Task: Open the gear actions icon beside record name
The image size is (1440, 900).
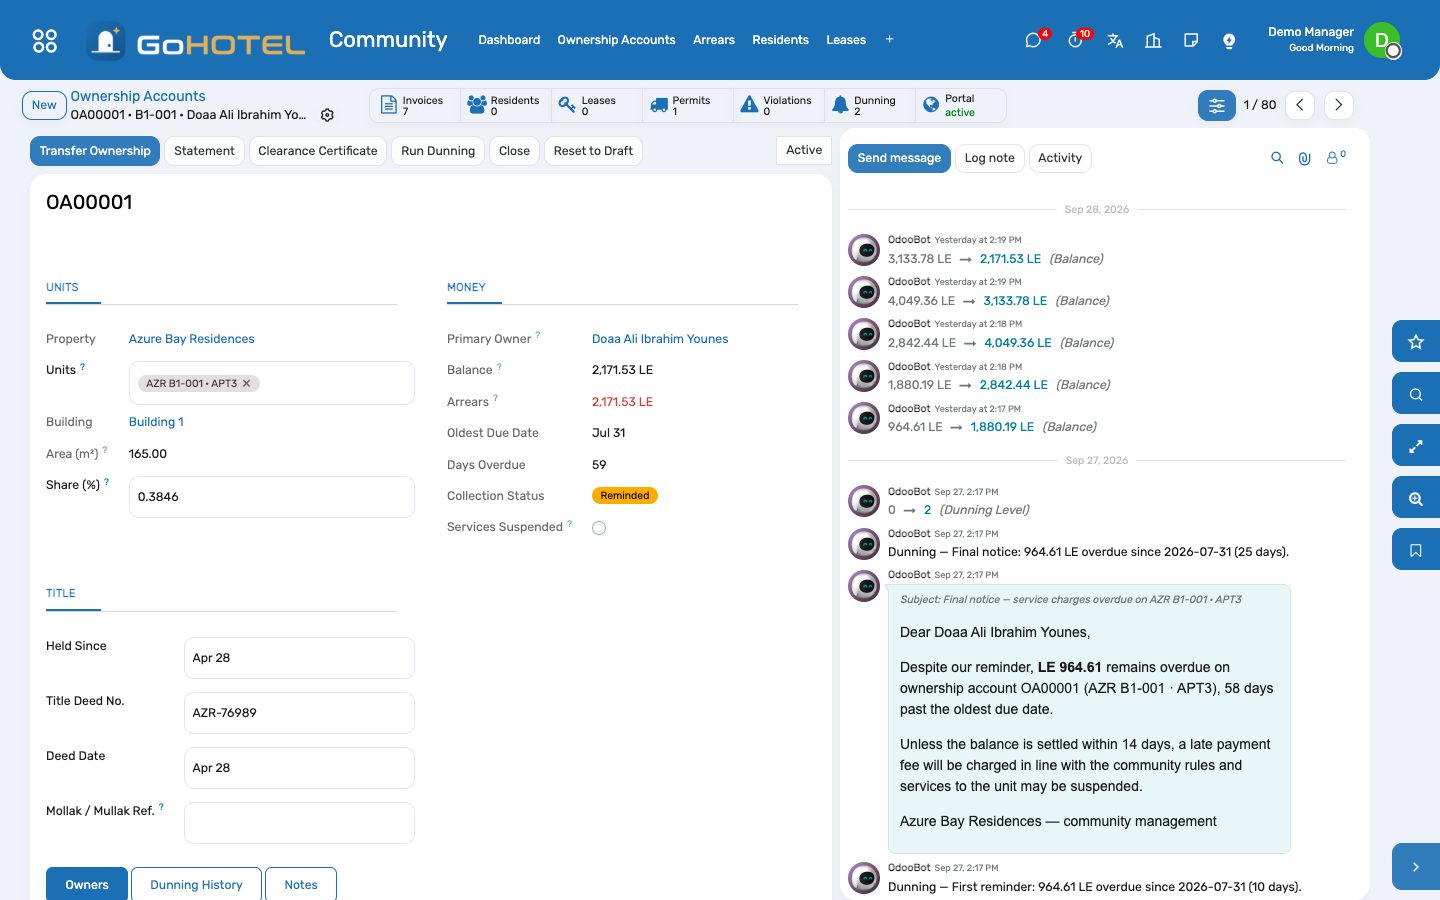Action: tap(327, 115)
